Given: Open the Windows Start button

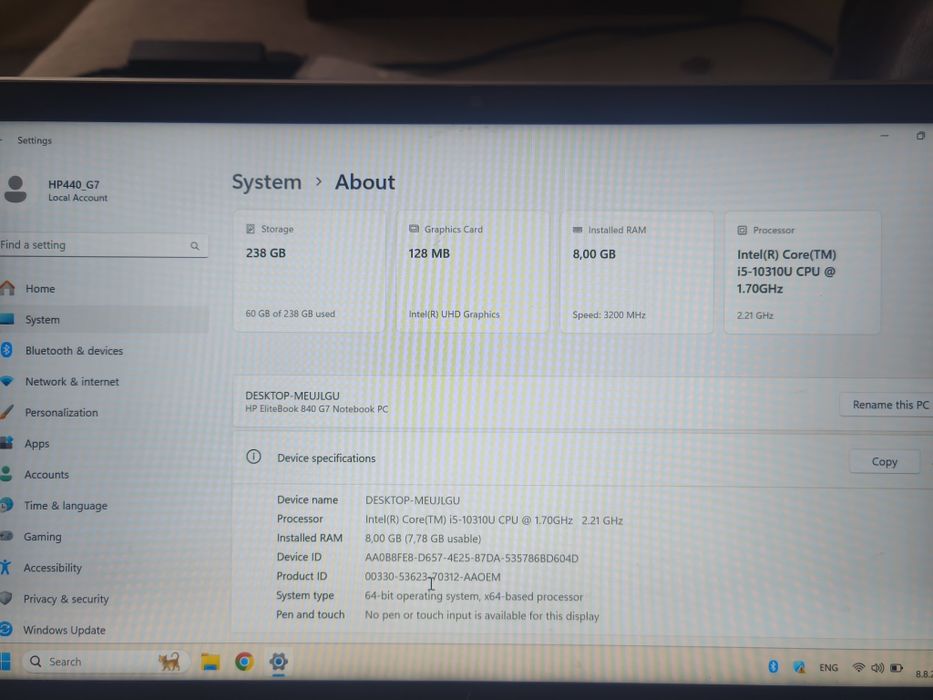Looking at the screenshot, I should [6, 661].
